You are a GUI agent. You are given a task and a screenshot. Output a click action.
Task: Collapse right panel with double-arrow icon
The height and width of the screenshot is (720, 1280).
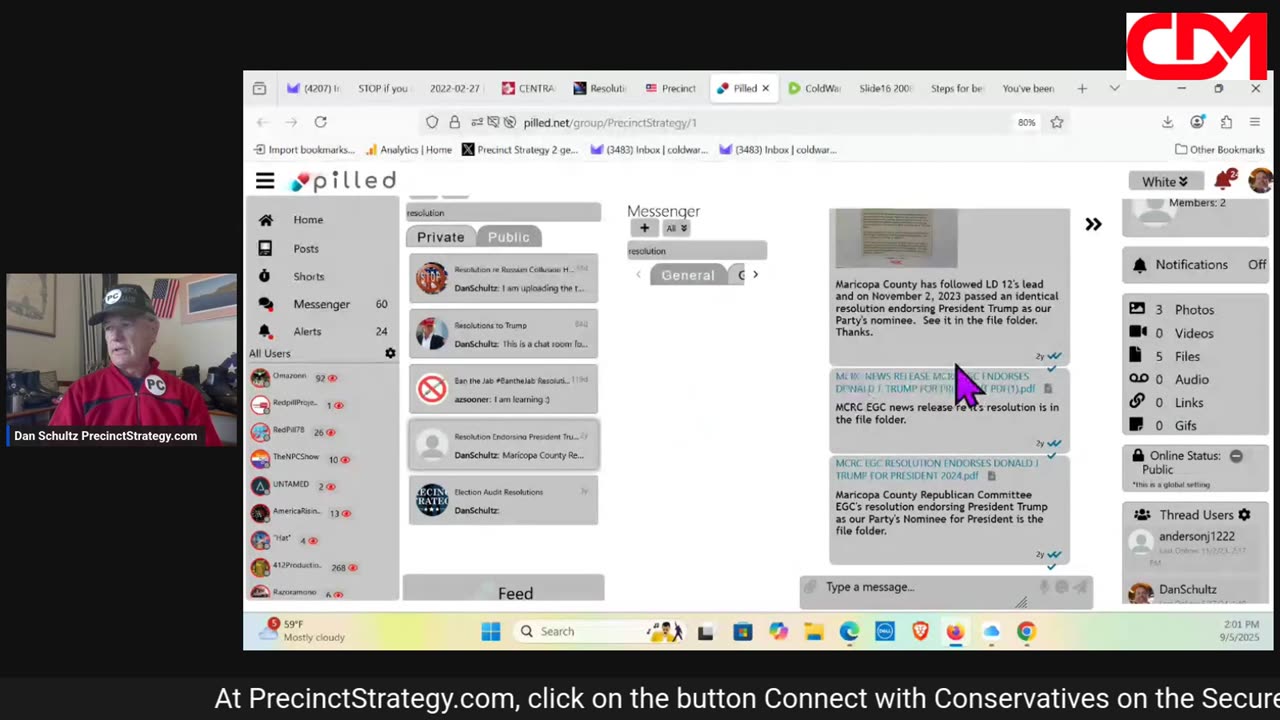(1093, 224)
